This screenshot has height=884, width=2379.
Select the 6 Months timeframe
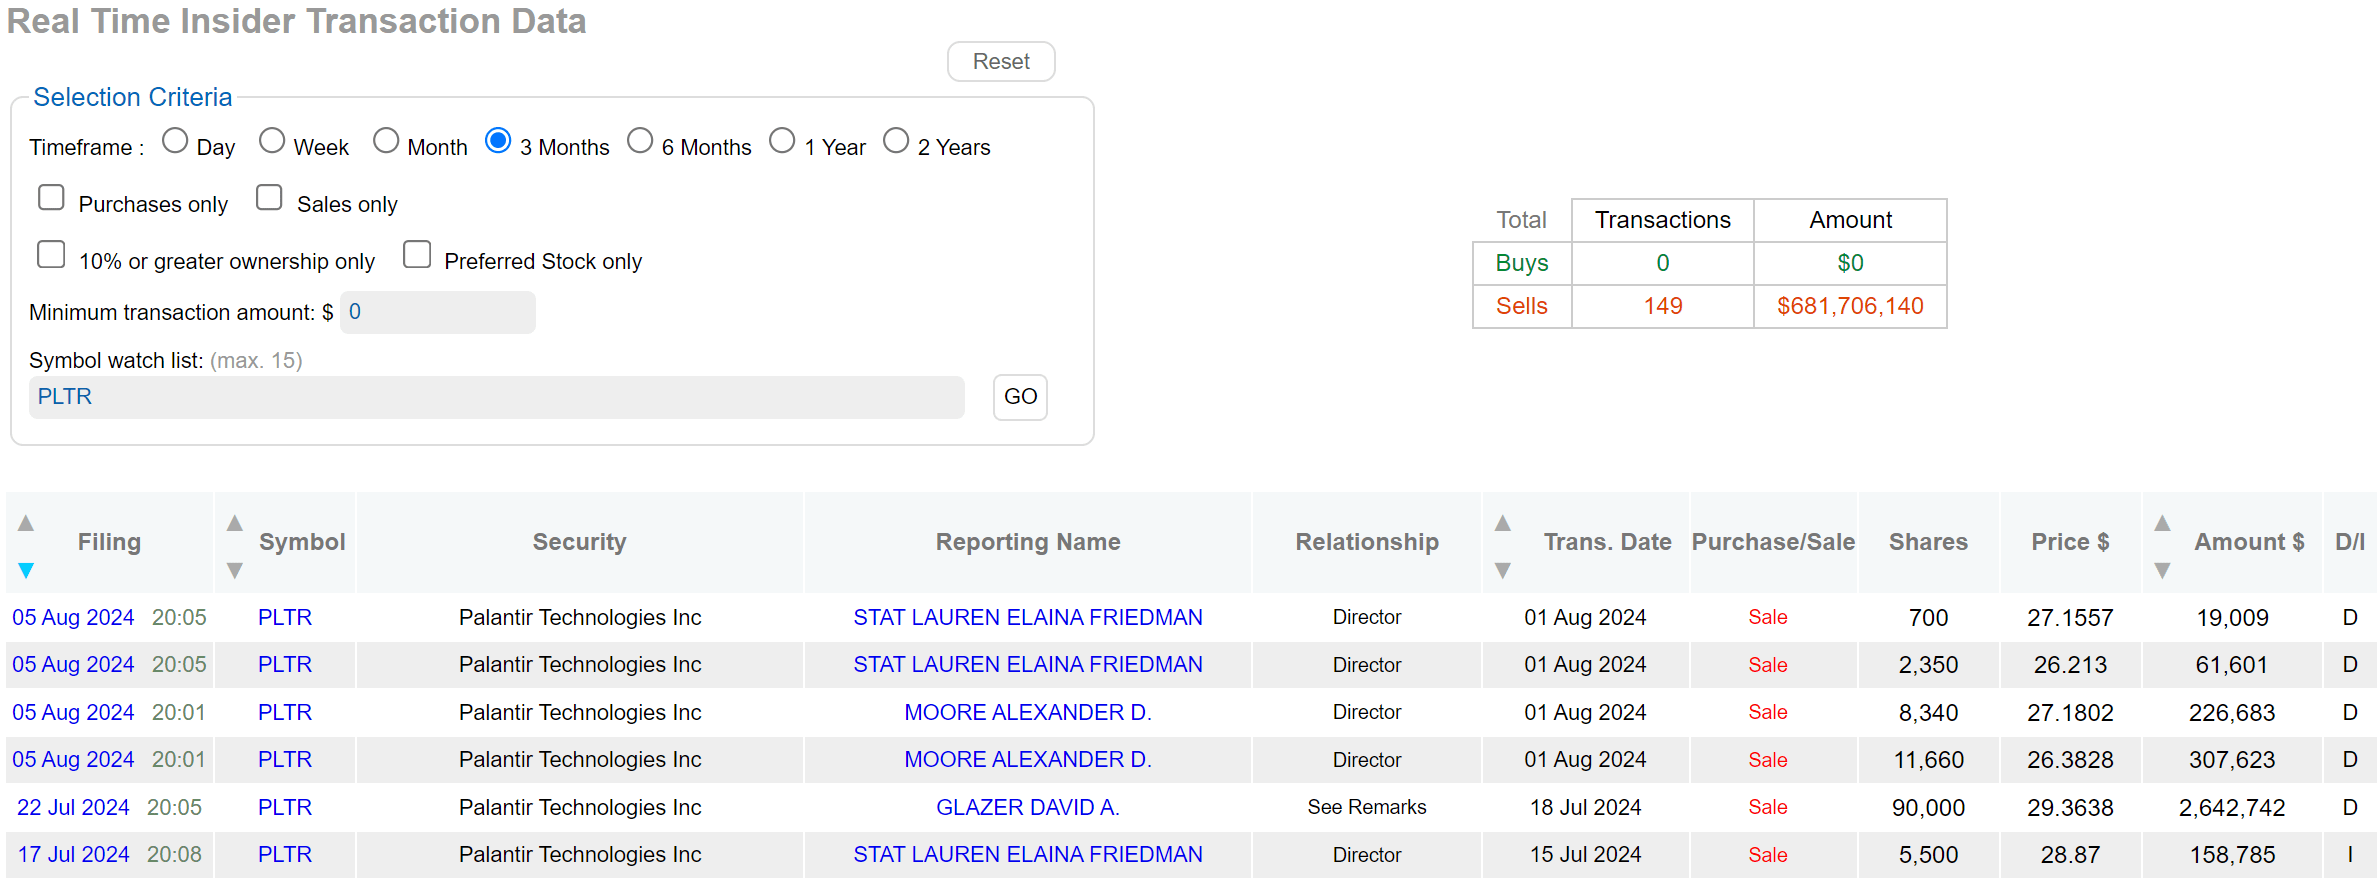click(640, 141)
